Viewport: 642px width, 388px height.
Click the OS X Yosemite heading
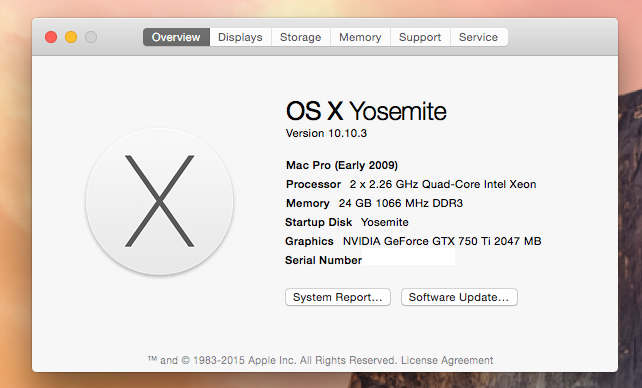[366, 111]
